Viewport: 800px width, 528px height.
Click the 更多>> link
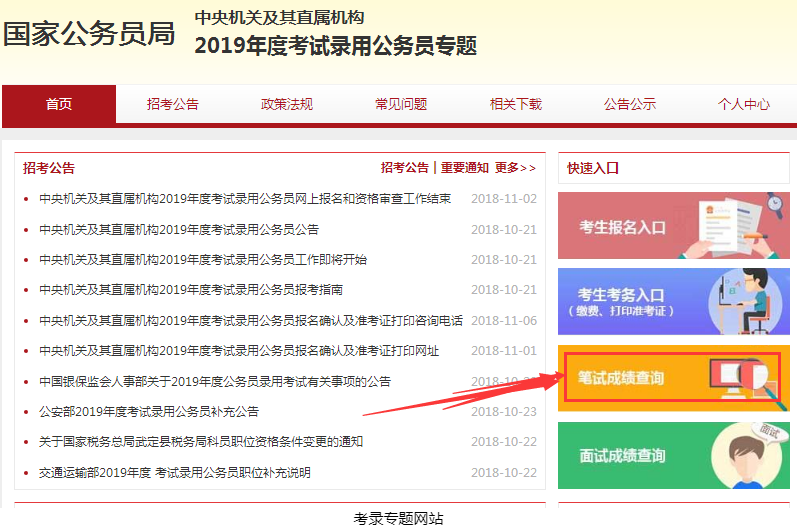tap(515, 168)
